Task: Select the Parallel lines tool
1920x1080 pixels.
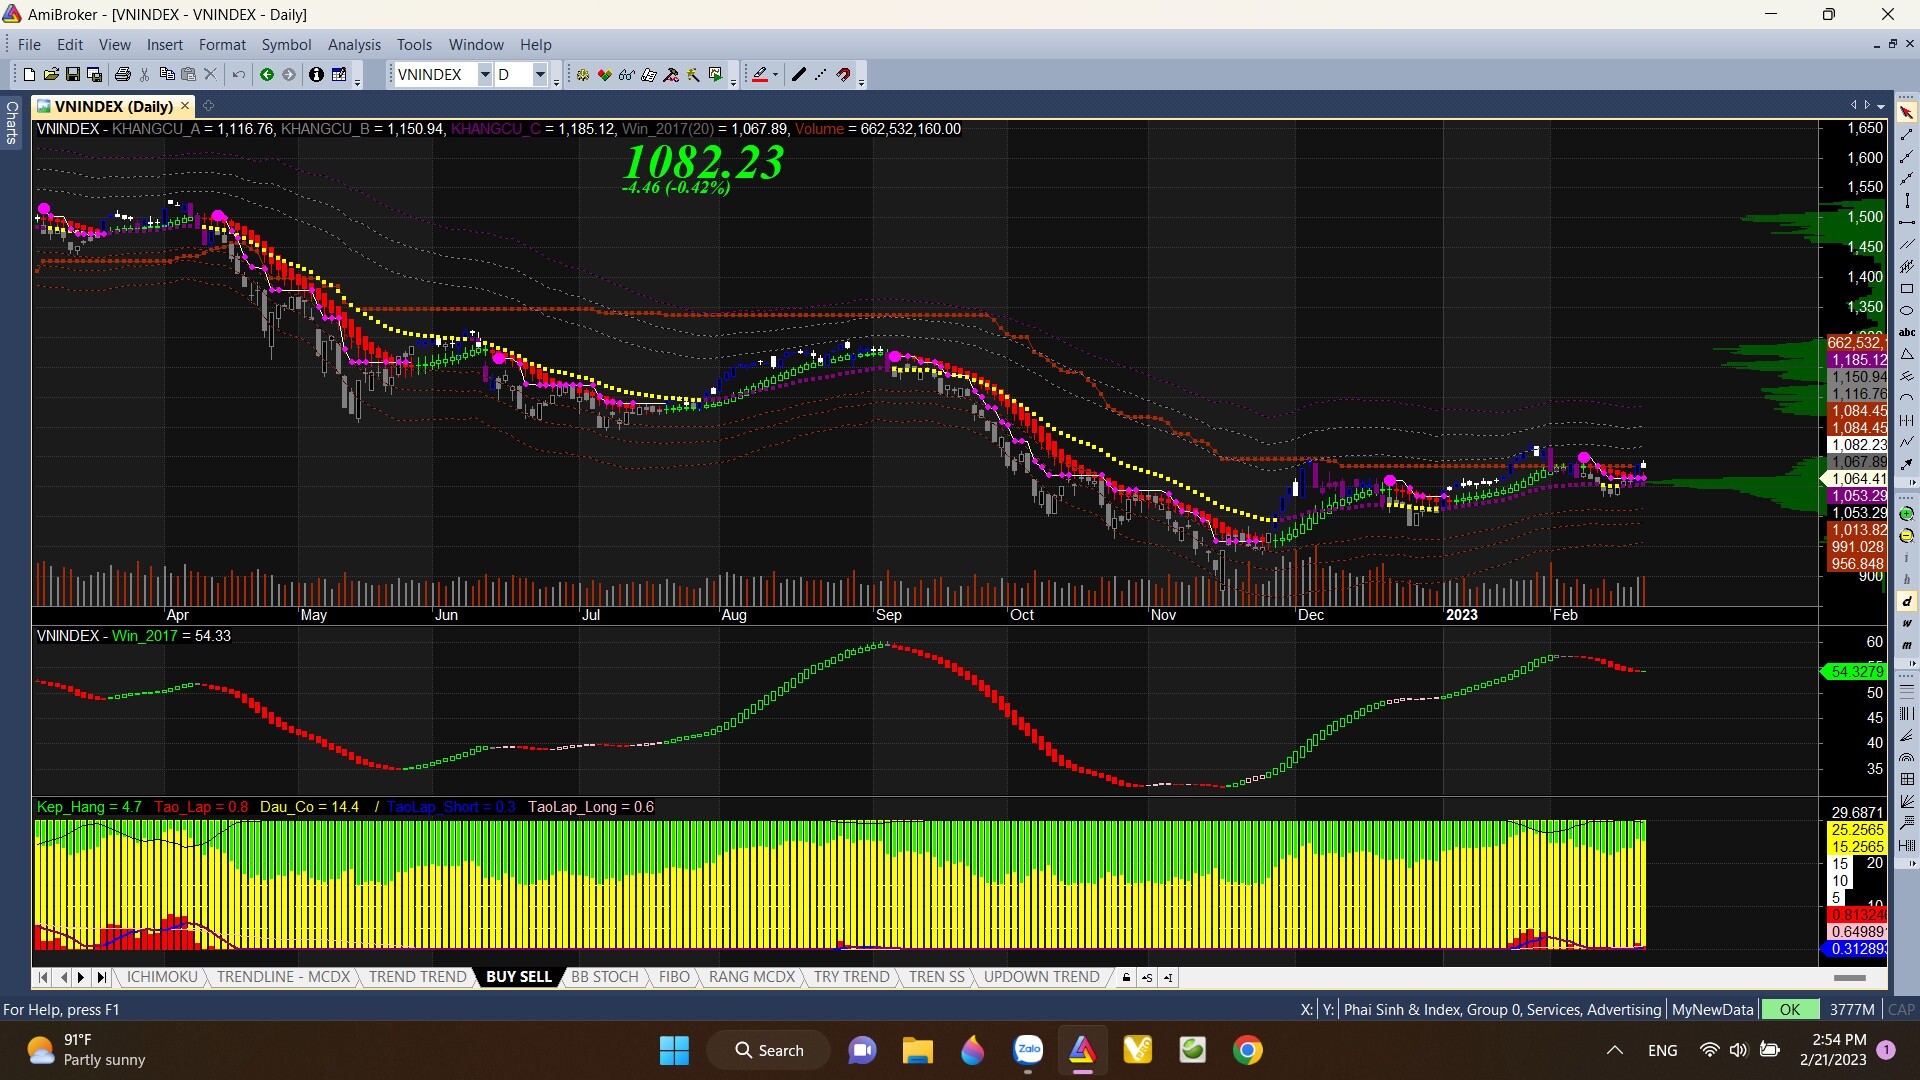Action: 1907,245
